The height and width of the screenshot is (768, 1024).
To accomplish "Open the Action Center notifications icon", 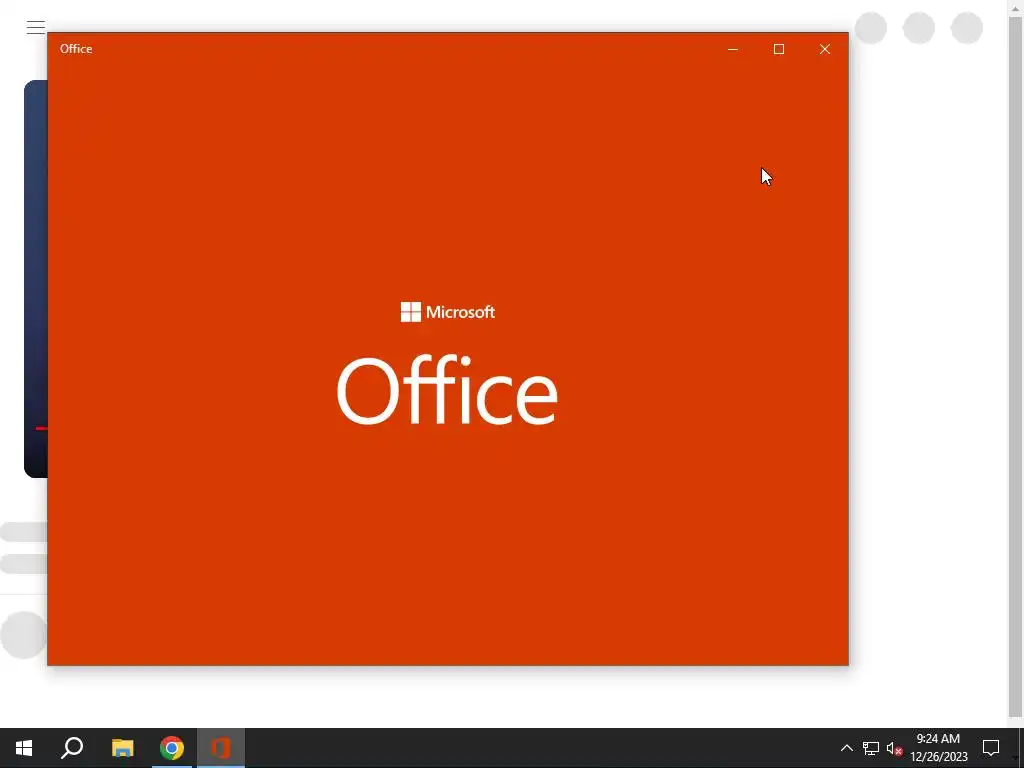I will point(991,748).
